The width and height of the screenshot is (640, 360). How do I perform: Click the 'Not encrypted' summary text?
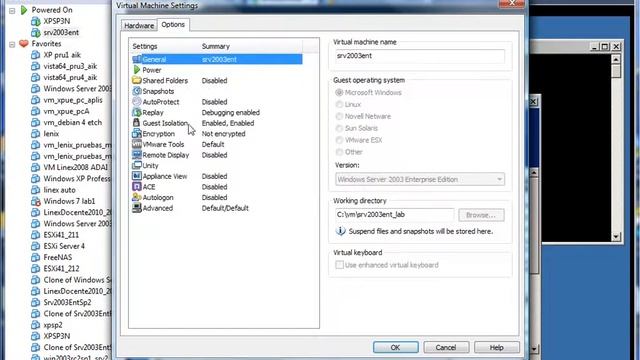pos(223,133)
